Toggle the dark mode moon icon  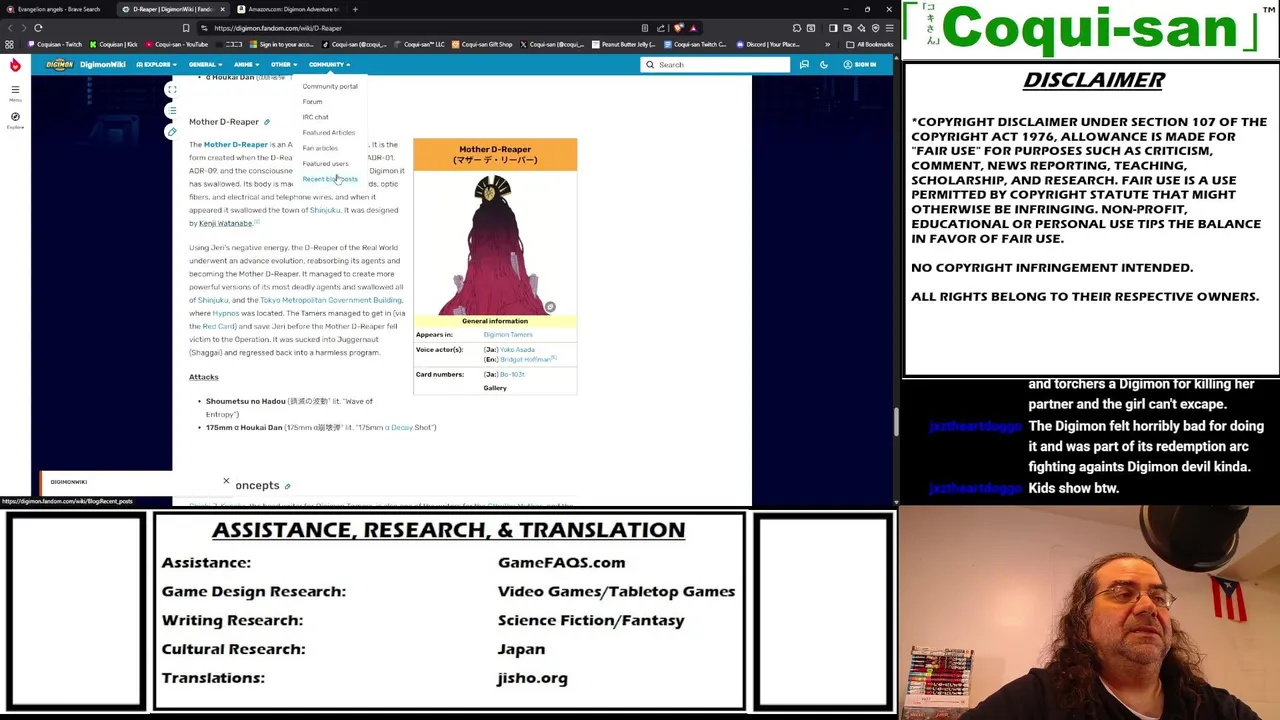824,64
